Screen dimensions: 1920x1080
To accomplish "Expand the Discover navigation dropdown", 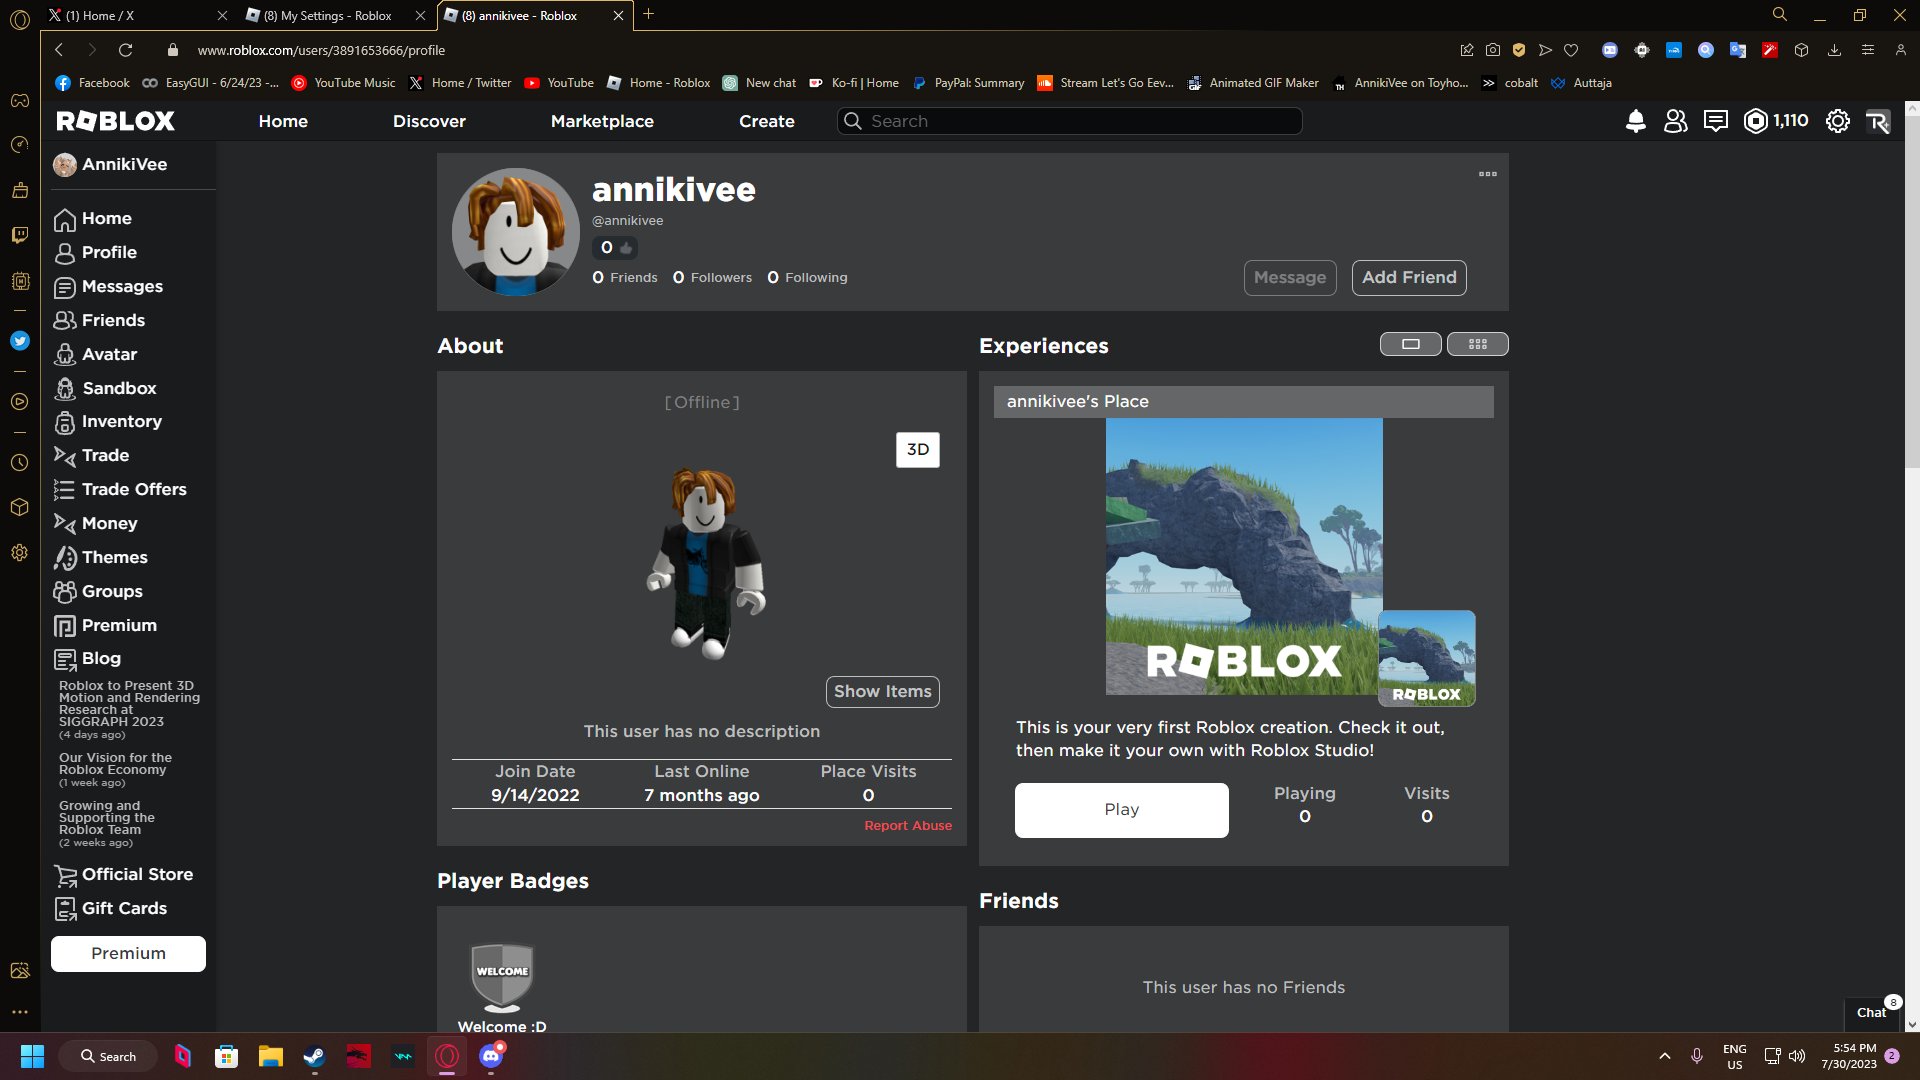I will 429,121.
